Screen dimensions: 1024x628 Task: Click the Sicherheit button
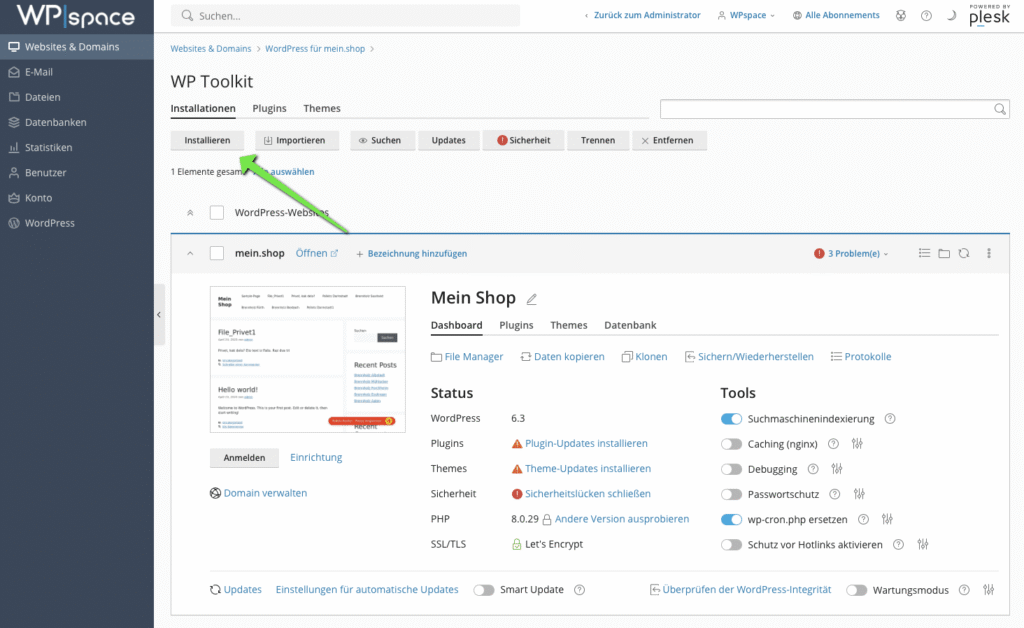pos(523,140)
